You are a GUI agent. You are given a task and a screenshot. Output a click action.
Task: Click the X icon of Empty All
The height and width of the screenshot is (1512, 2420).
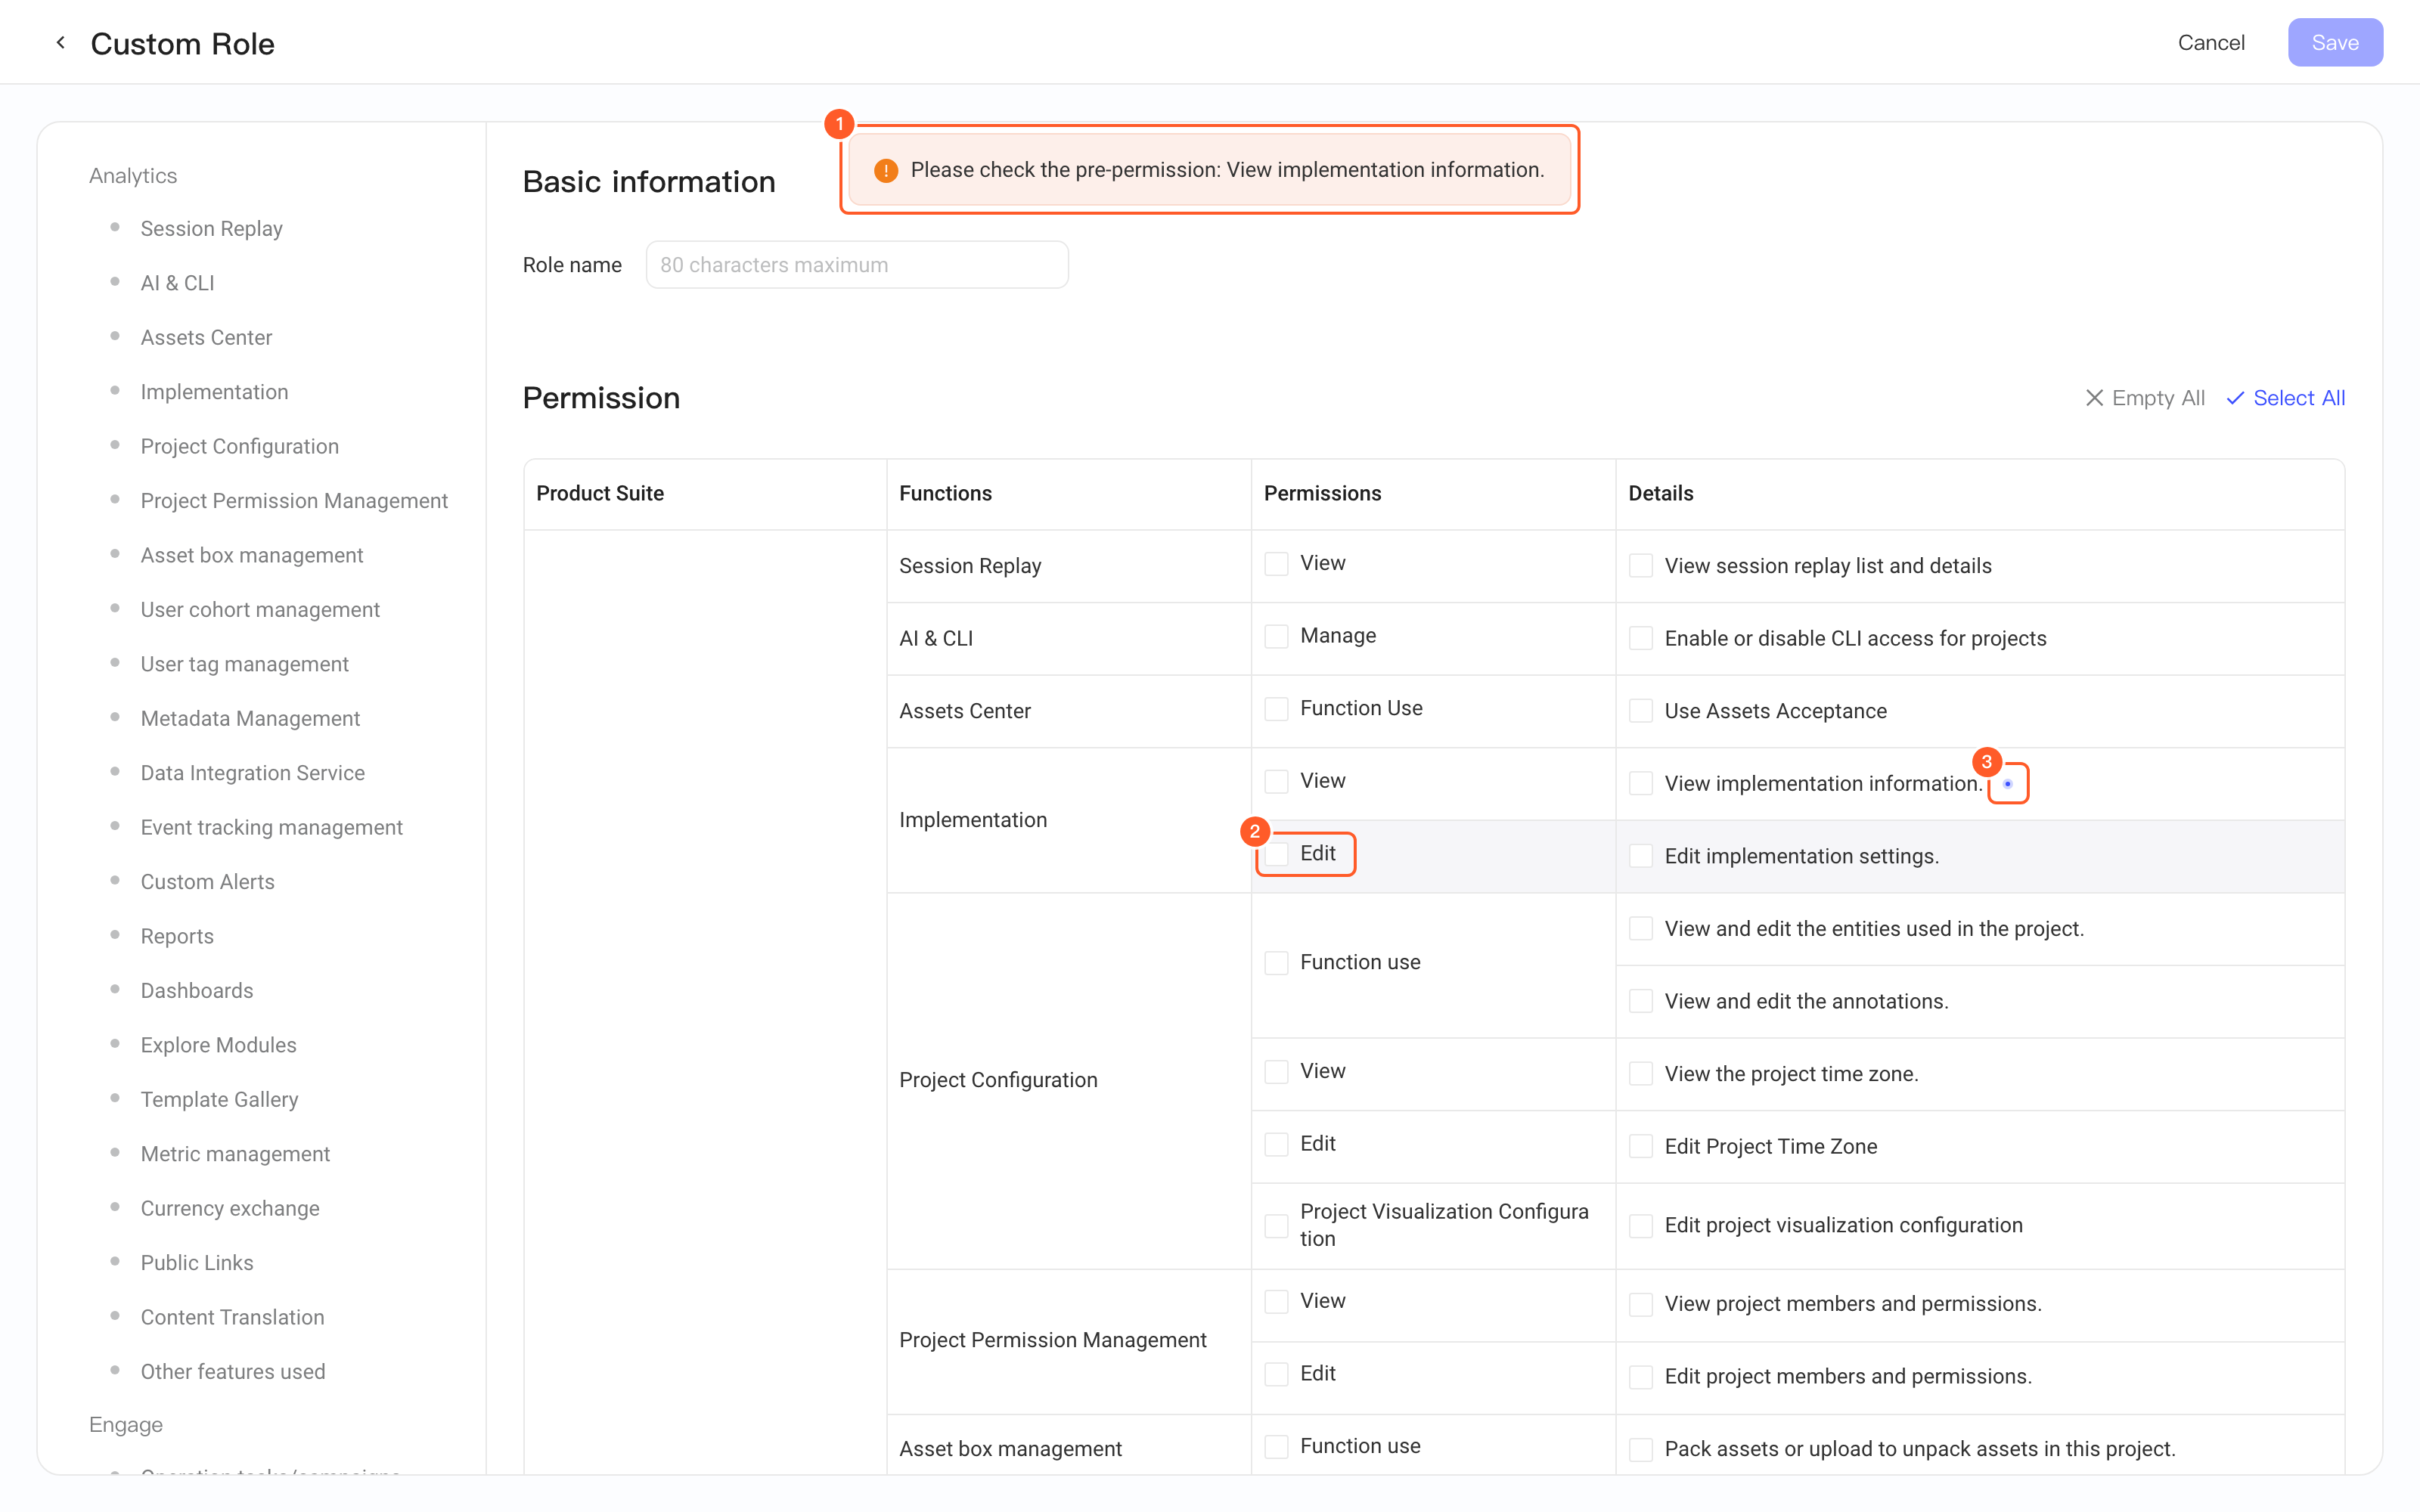[x=2094, y=398]
